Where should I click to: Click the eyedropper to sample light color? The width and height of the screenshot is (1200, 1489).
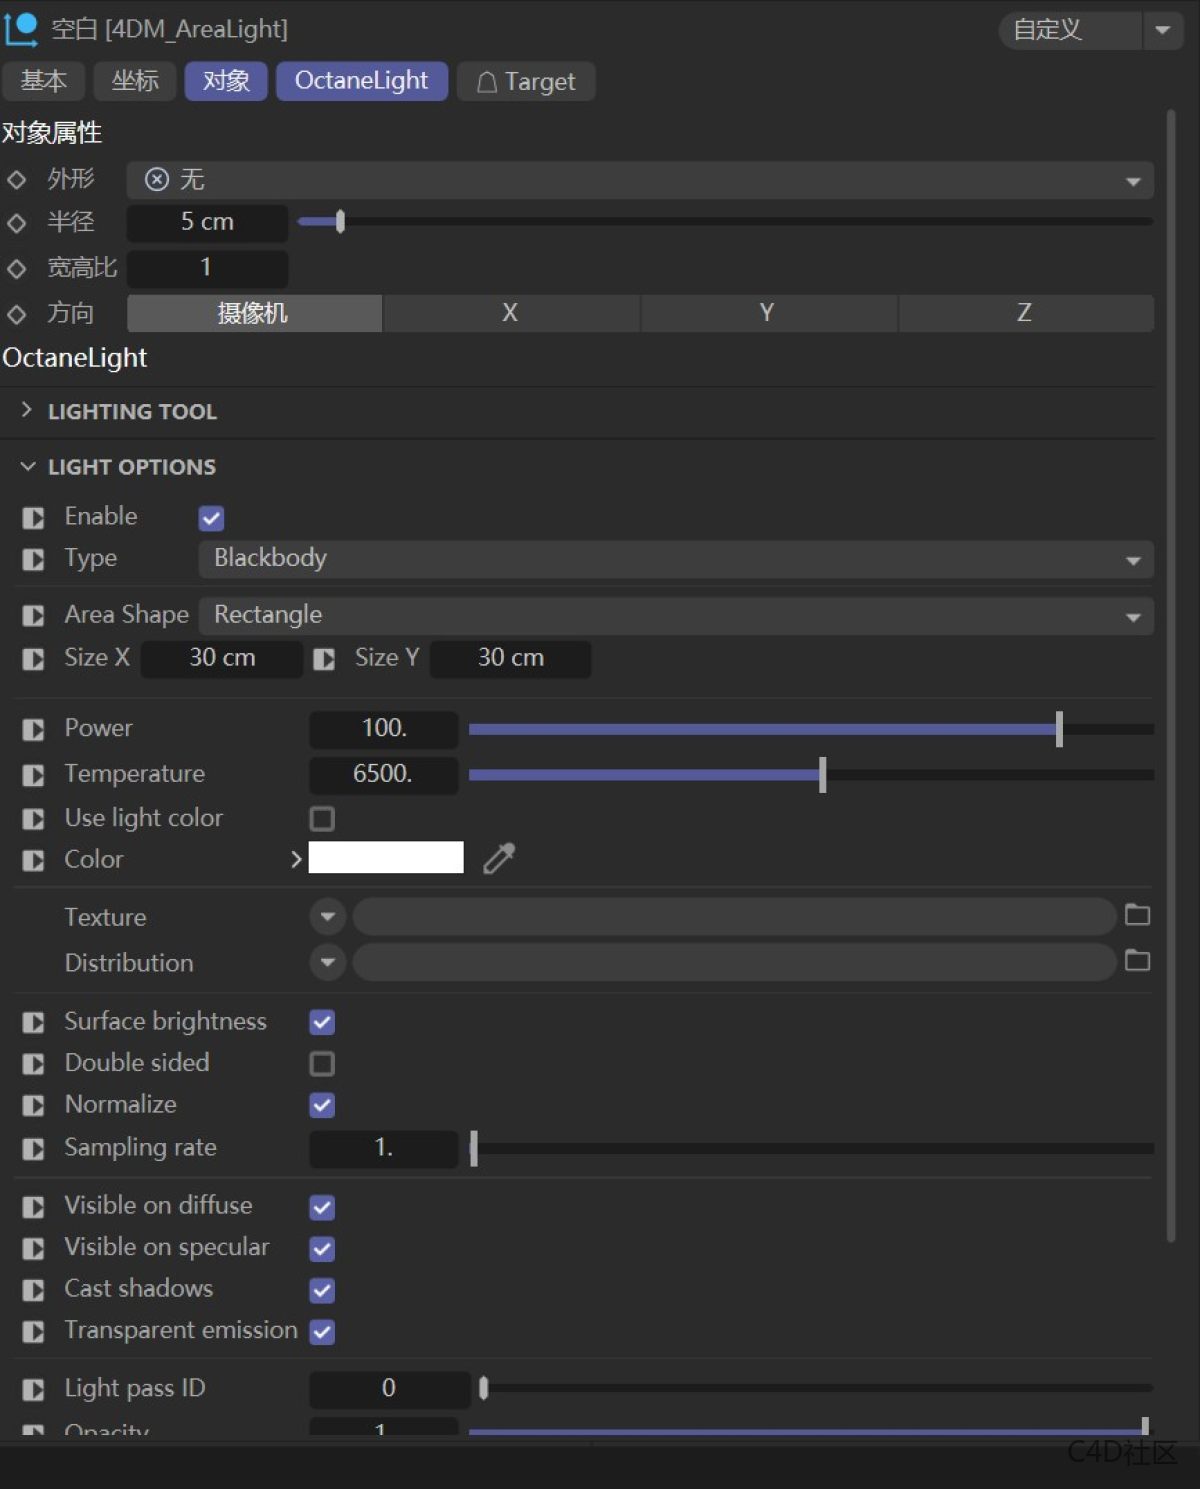[498, 858]
